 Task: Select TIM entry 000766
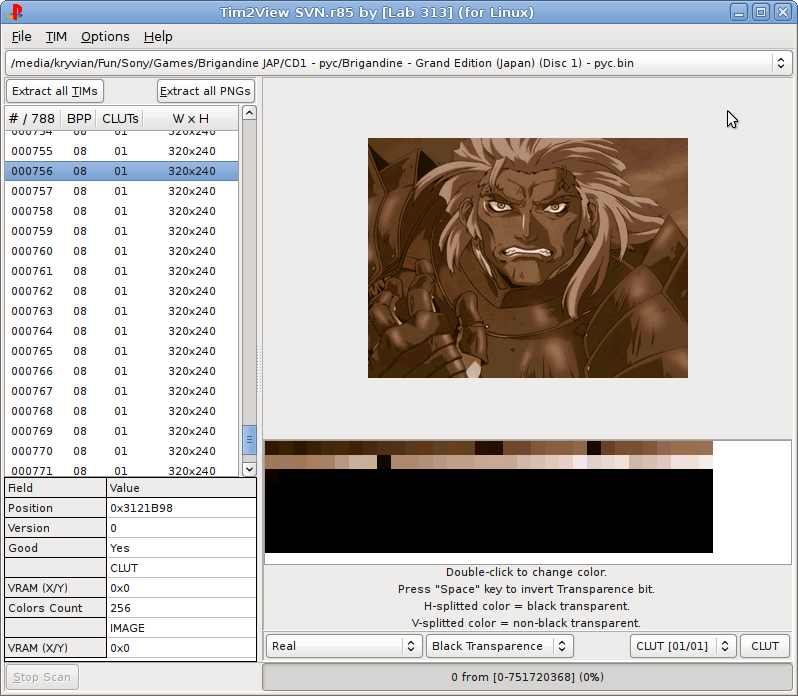tap(122, 371)
